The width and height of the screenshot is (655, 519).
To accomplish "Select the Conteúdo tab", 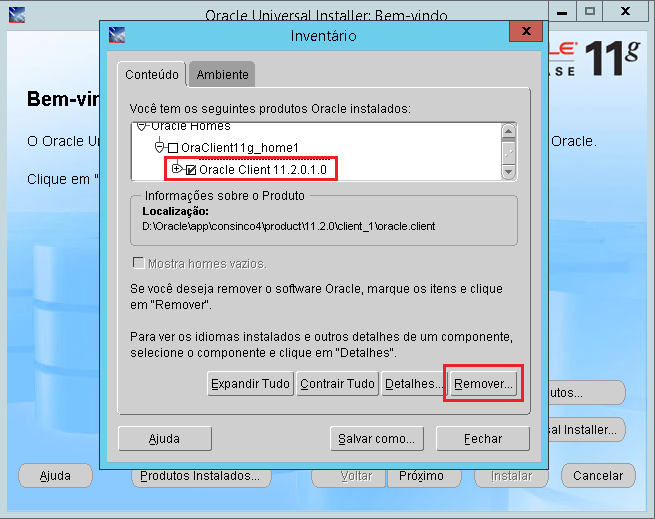I will pyautogui.click(x=152, y=74).
